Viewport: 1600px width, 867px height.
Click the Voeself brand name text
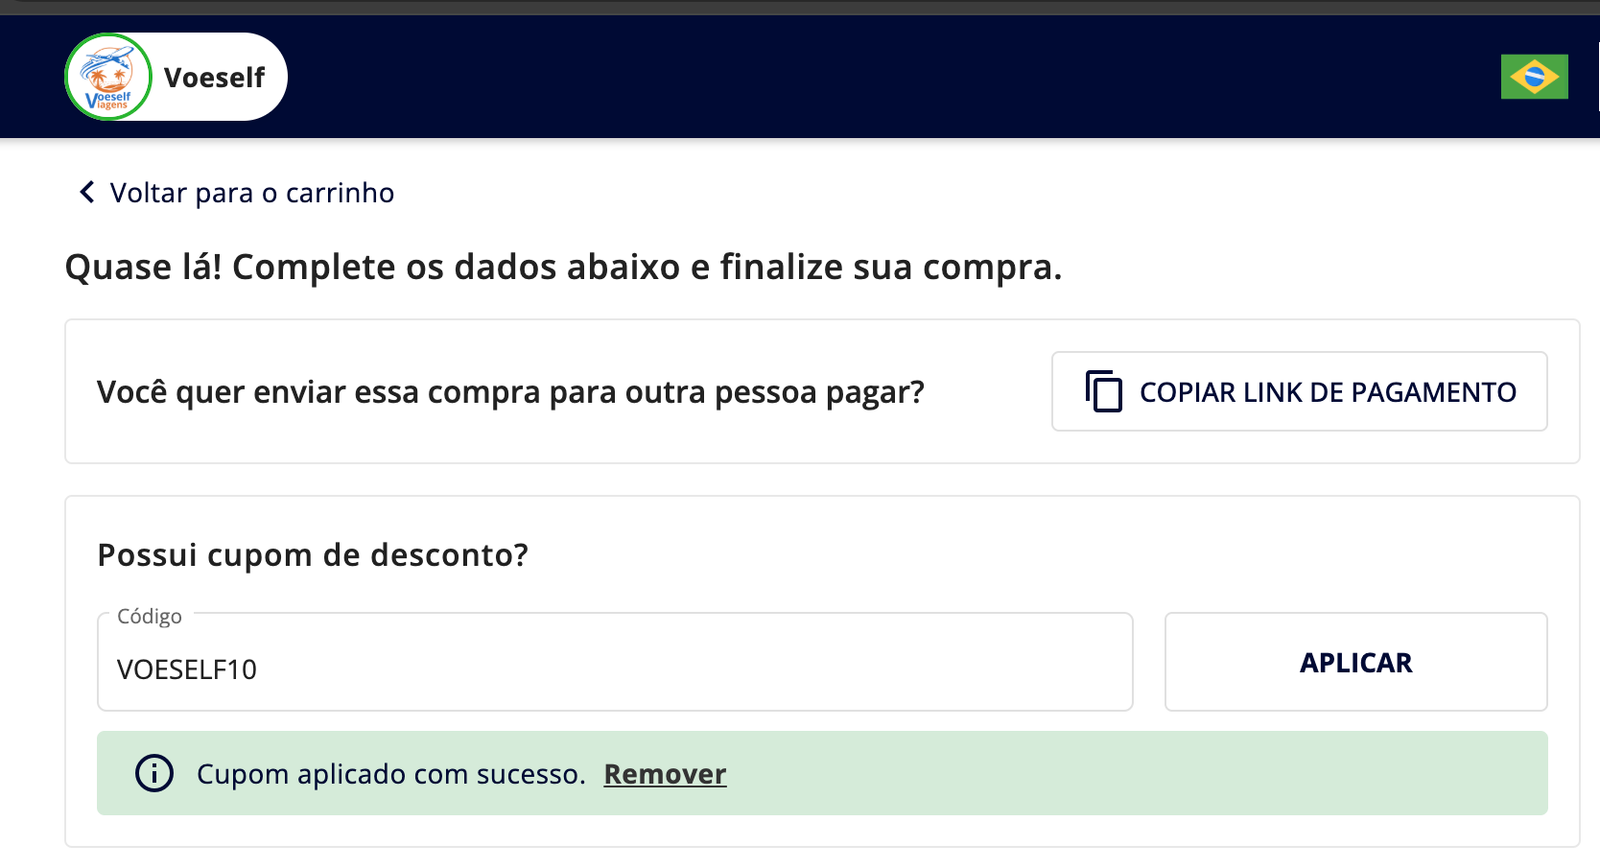click(x=214, y=77)
